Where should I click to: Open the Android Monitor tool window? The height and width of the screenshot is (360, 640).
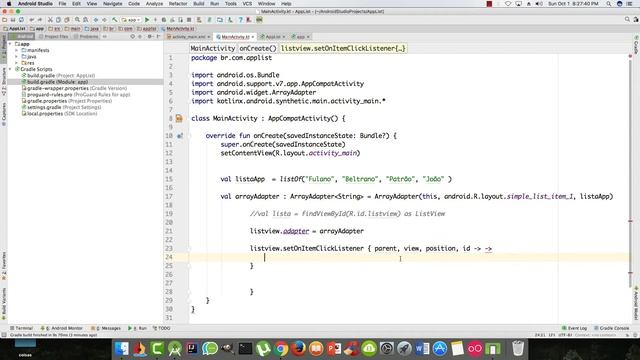click(62, 328)
